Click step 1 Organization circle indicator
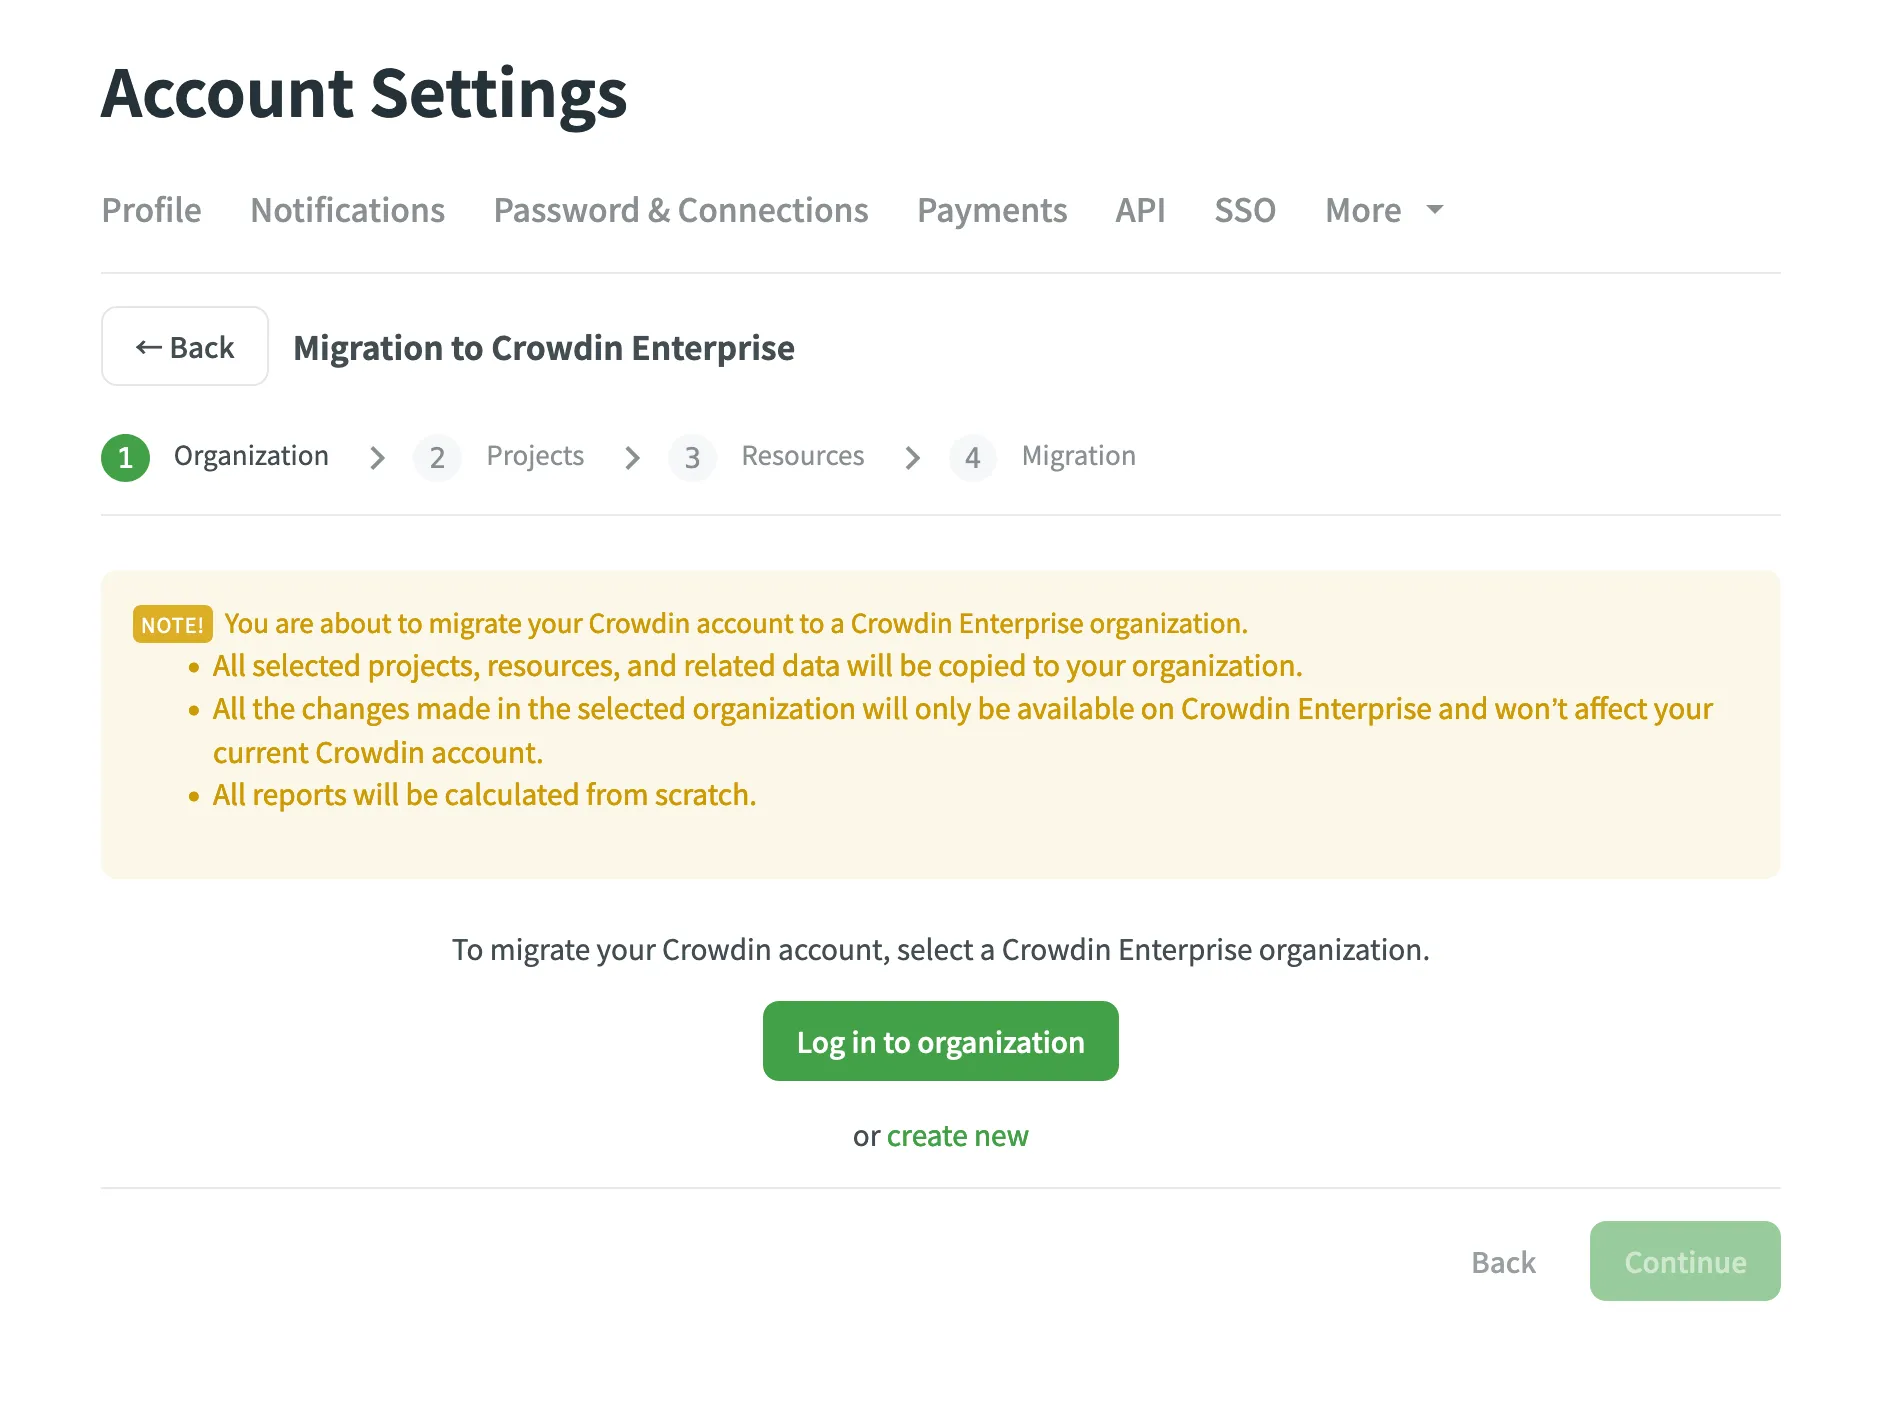 [124, 457]
